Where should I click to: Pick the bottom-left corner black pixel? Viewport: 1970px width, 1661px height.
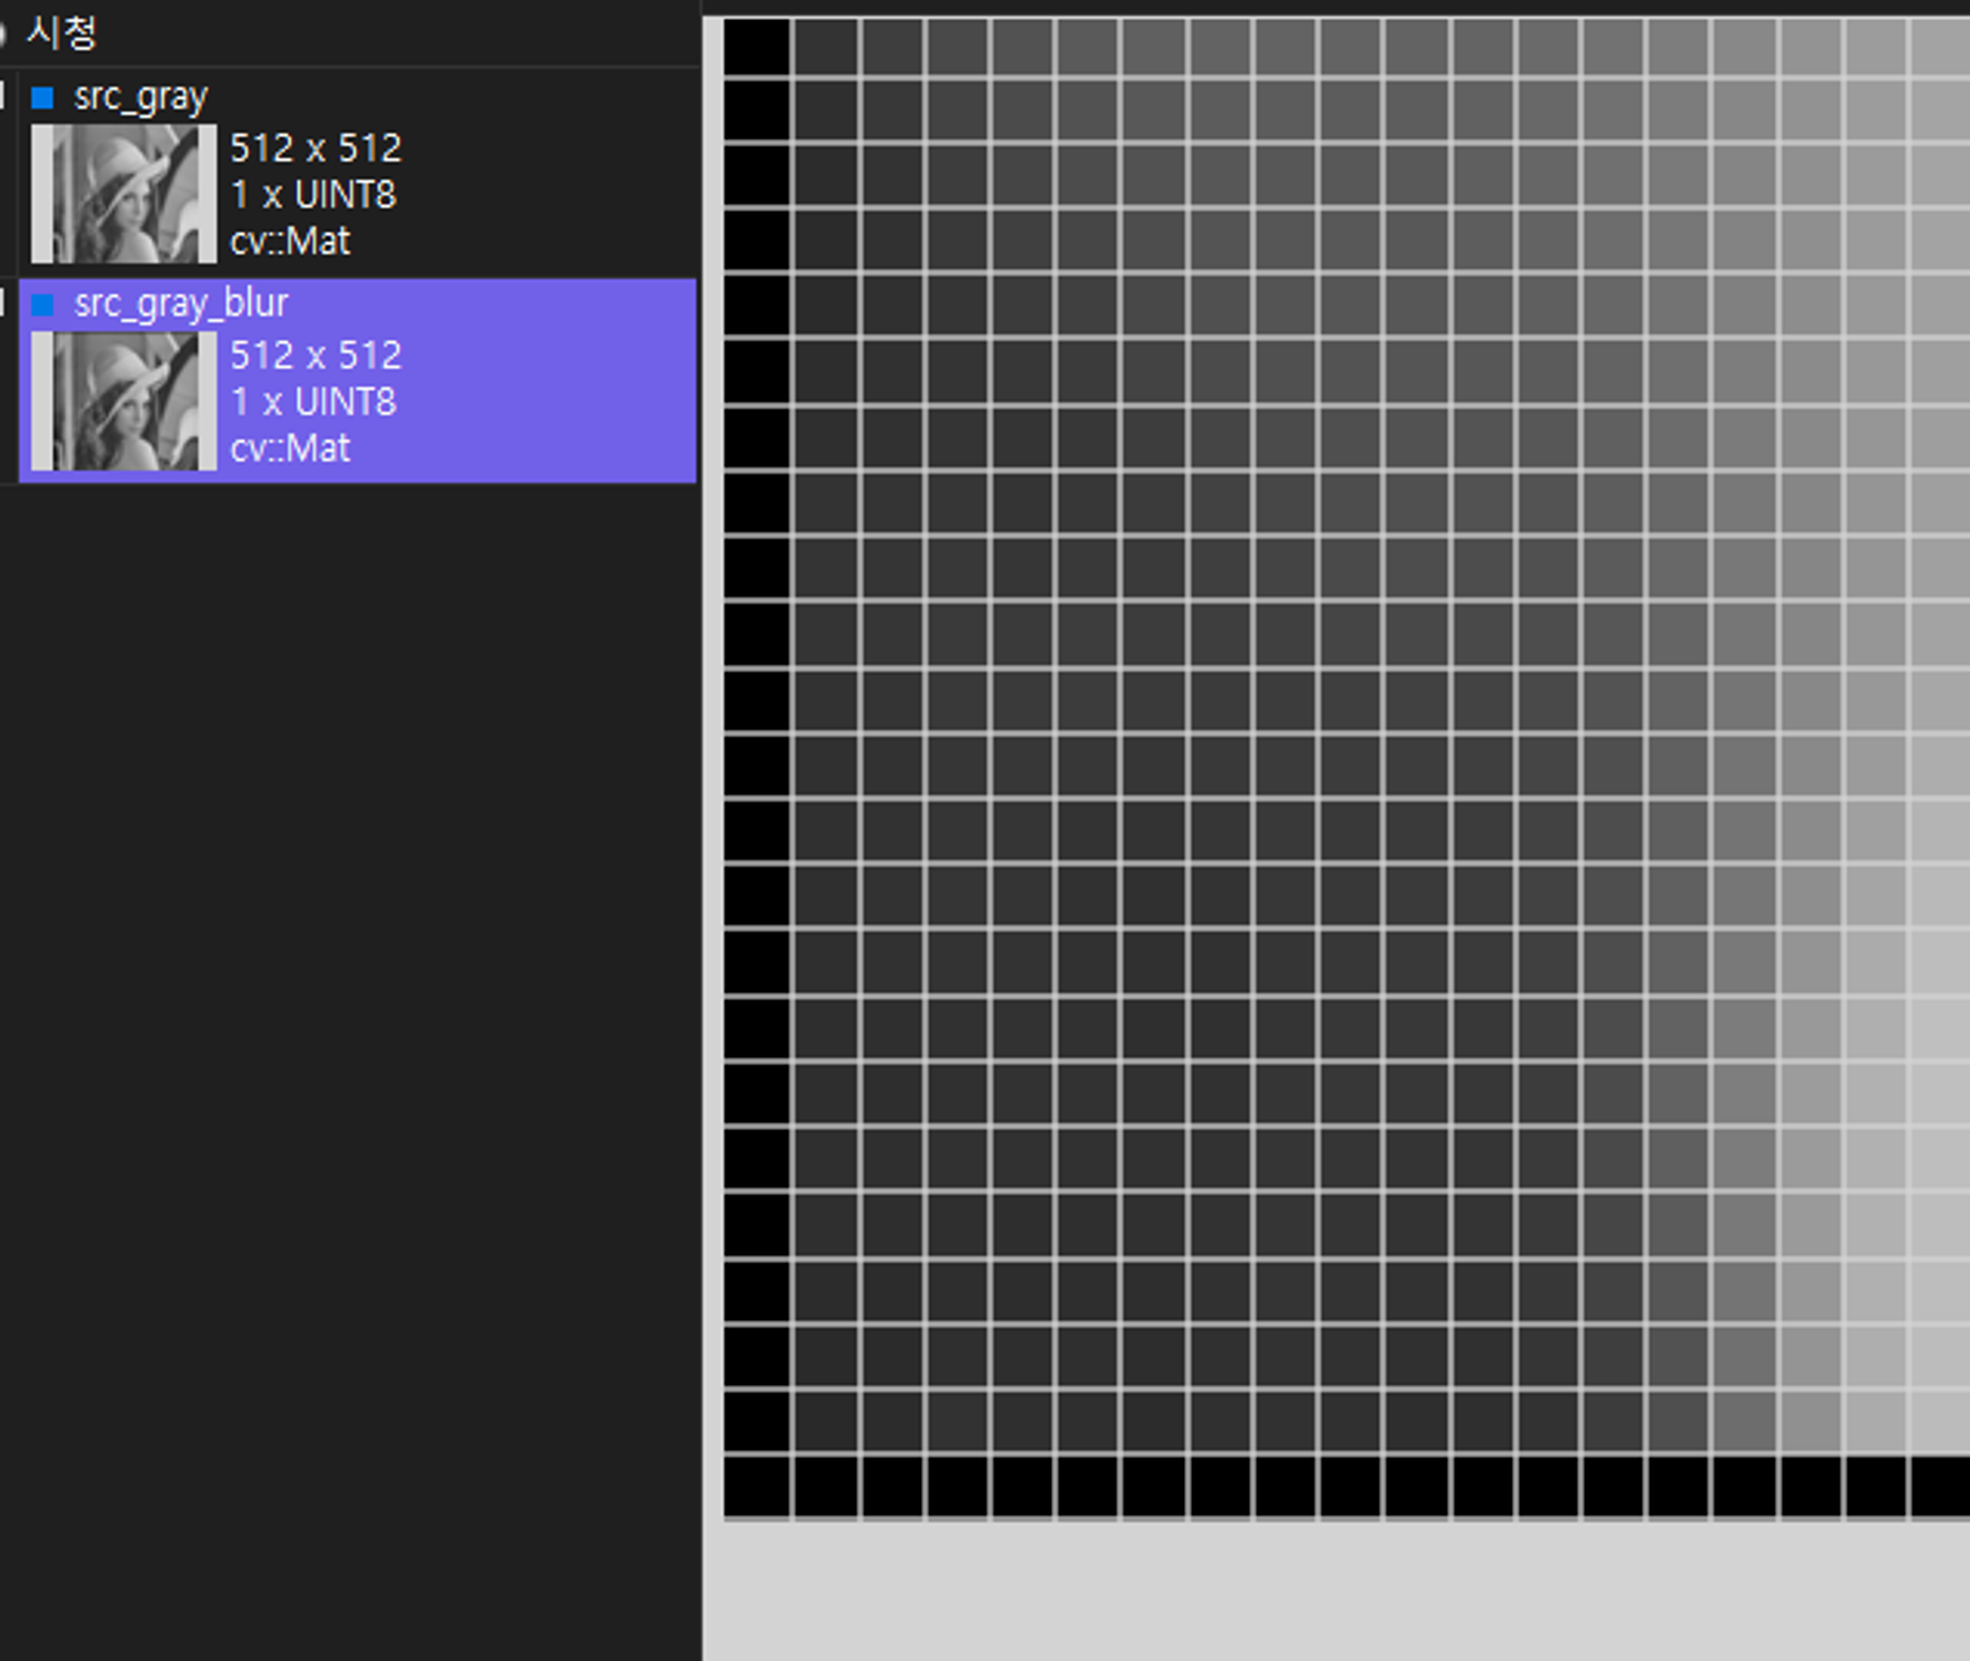[x=756, y=1486]
